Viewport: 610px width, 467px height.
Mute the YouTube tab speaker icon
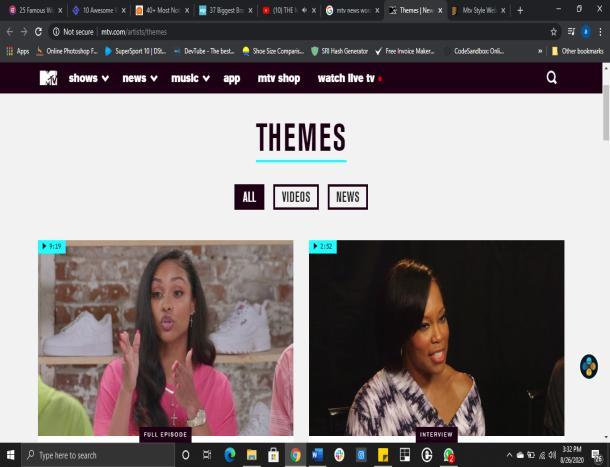click(x=305, y=10)
